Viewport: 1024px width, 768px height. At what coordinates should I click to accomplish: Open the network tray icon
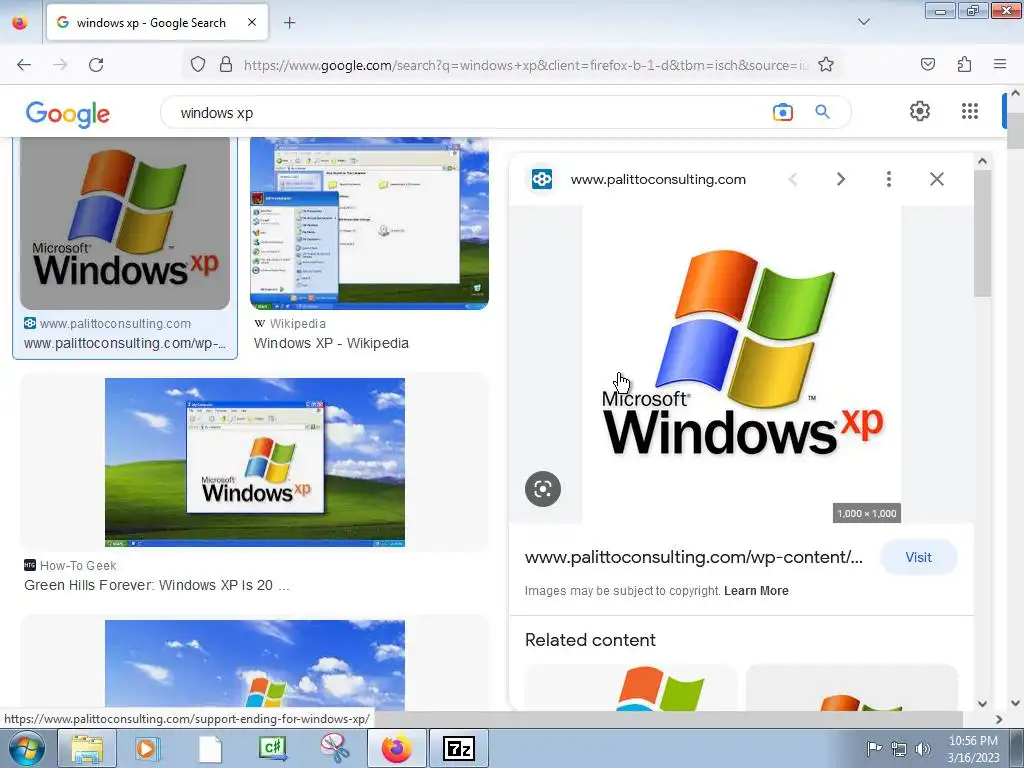click(899, 748)
